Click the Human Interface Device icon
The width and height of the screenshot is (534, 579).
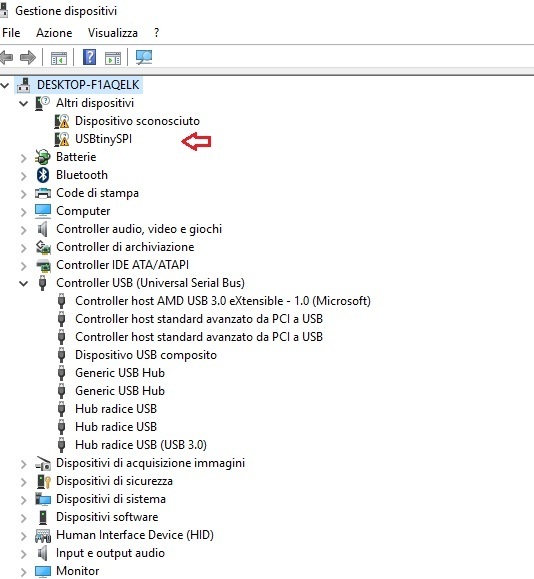[x=43, y=535]
